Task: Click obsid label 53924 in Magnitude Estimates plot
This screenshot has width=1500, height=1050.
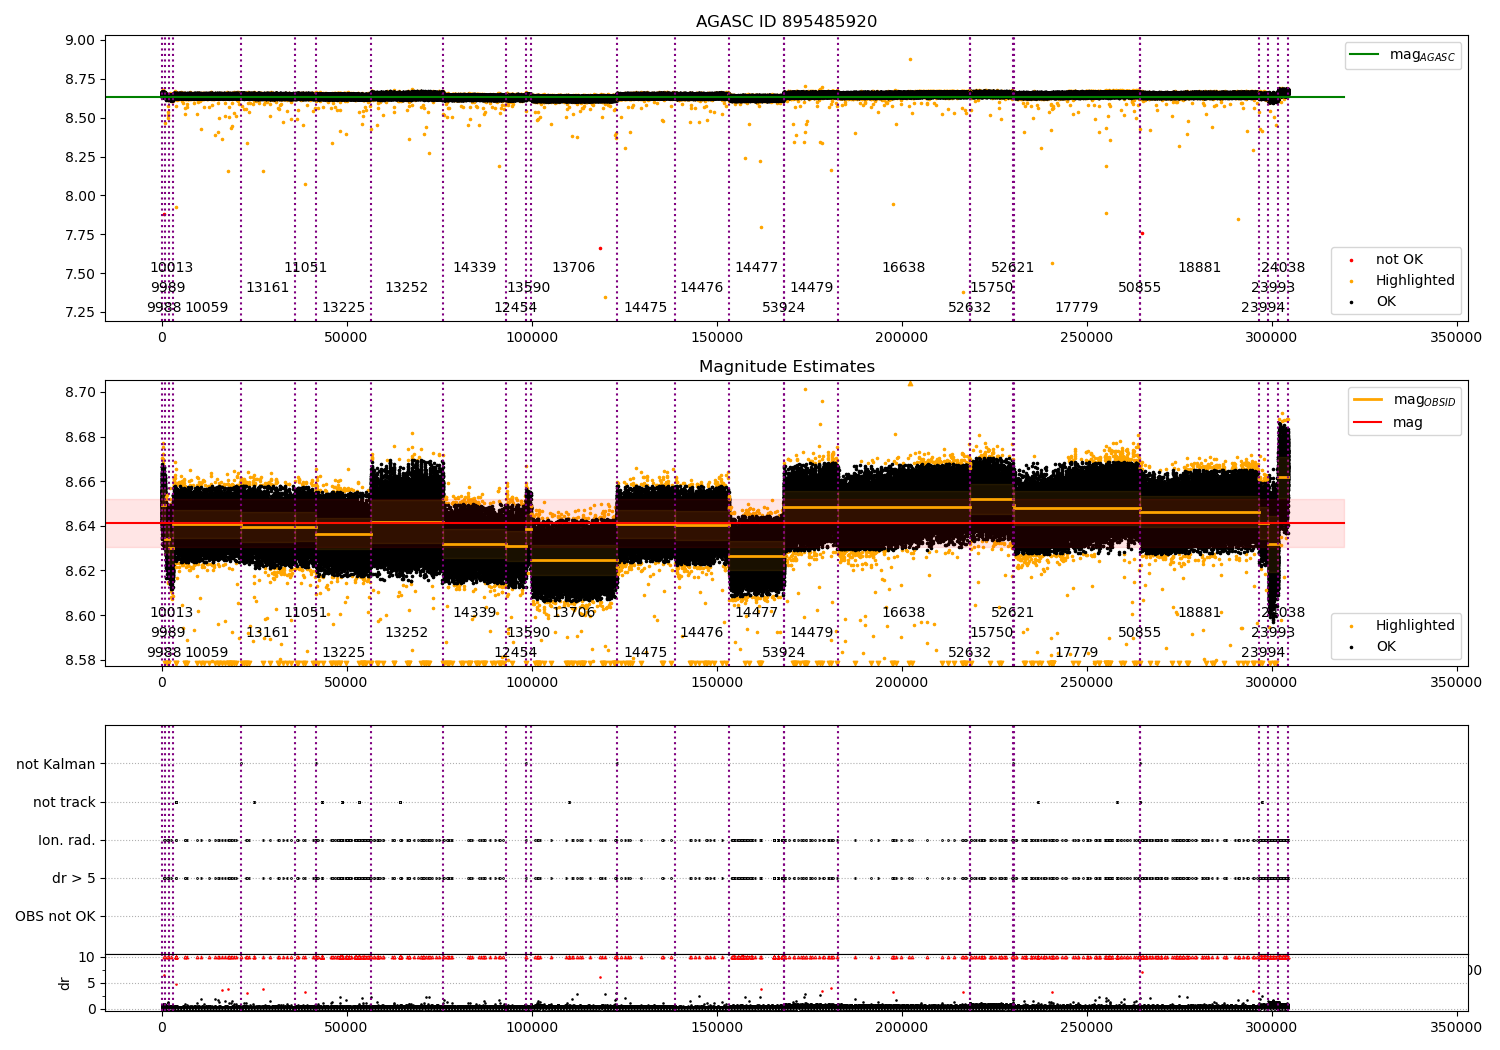Action: [x=784, y=653]
